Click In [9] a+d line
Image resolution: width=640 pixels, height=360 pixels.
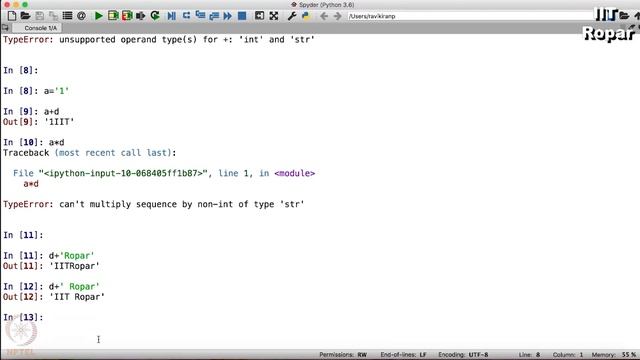31,111
